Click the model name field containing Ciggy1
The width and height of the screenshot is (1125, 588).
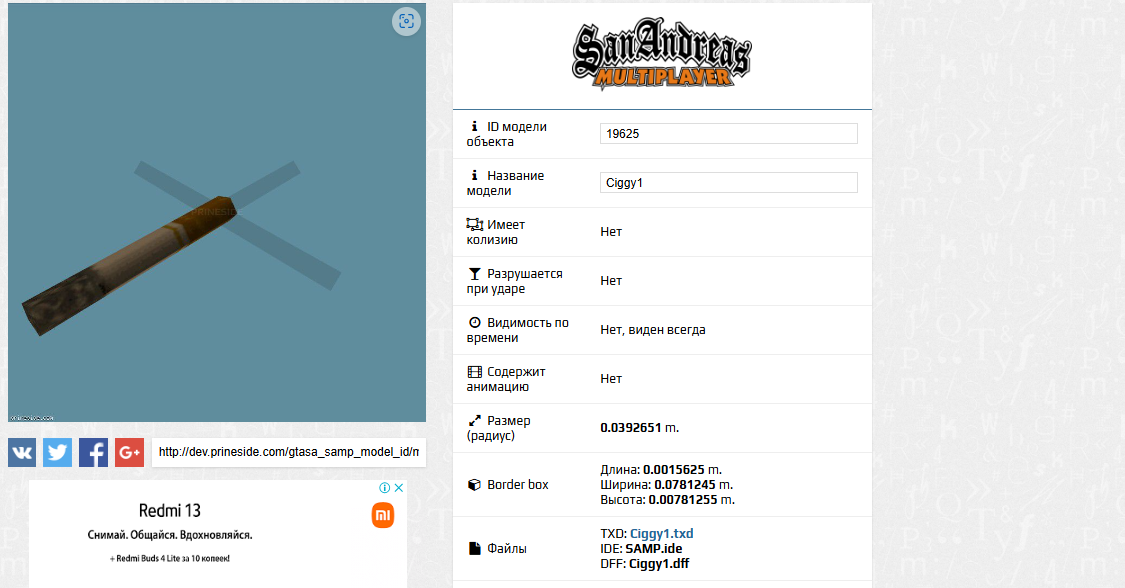pyautogui.click(x=728, y=183)
